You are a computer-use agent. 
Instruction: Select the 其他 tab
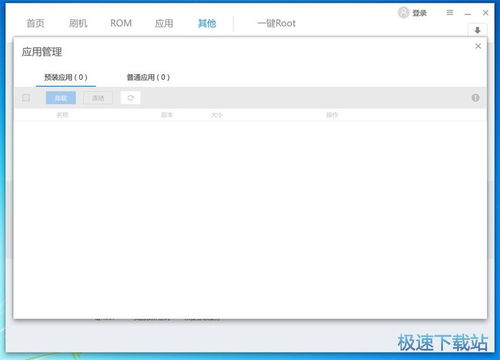pos(207,23)
